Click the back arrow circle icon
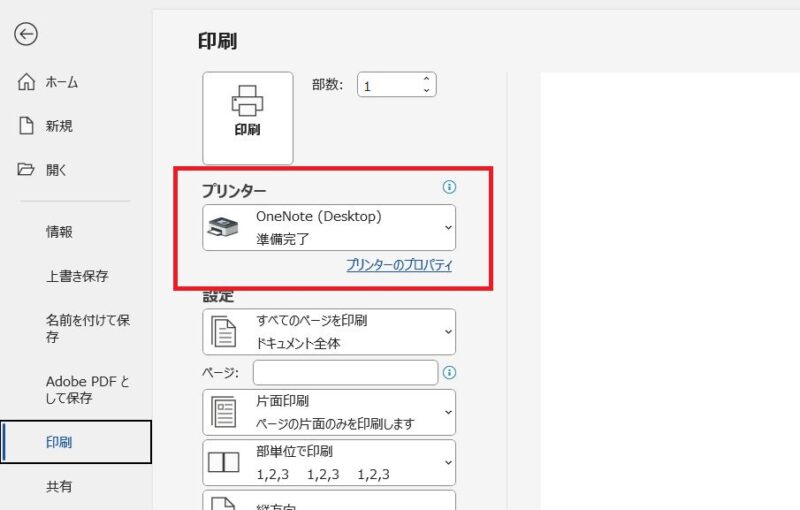Viewport: 800px width, 510px height. coord(26,34)
